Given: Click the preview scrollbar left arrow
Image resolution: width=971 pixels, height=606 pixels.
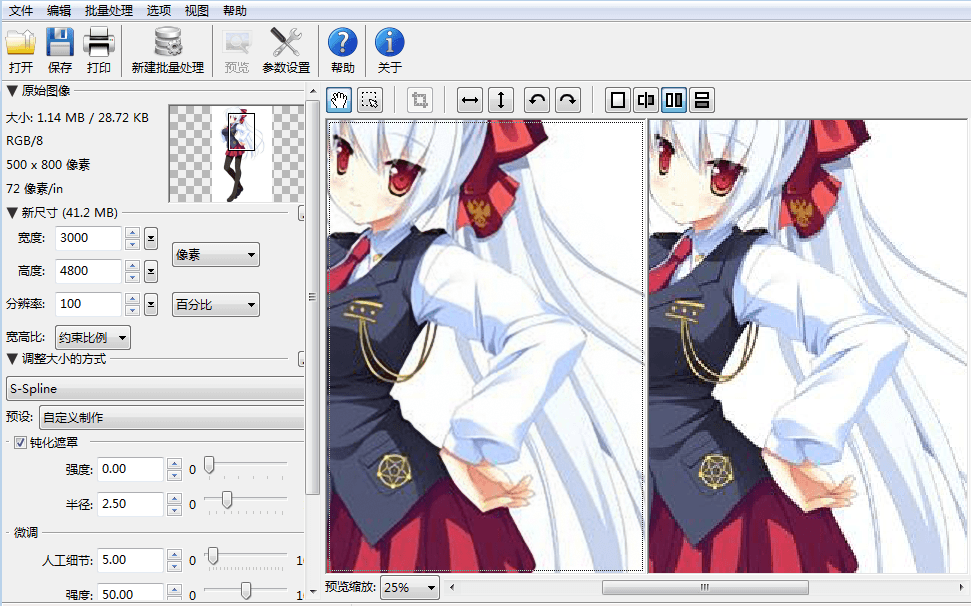Looking at the screenshot, I should pos(451,587).
